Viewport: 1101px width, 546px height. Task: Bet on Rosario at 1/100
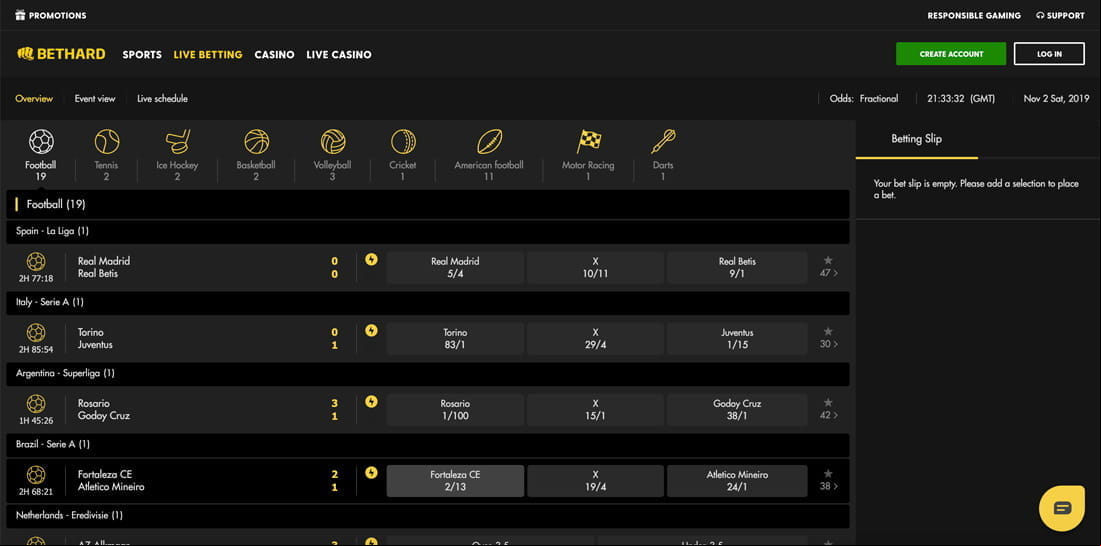point(455,409)
